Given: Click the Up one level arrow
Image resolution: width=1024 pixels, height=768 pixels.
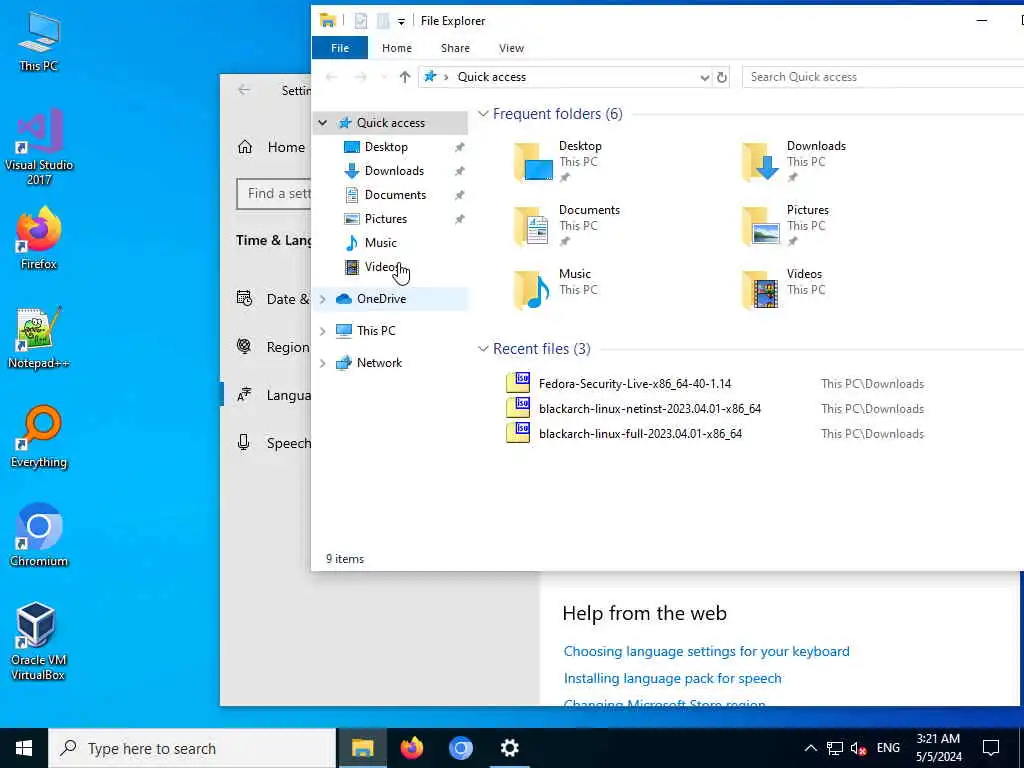Looking at the screenshot, I should click(x=405, y=77).
